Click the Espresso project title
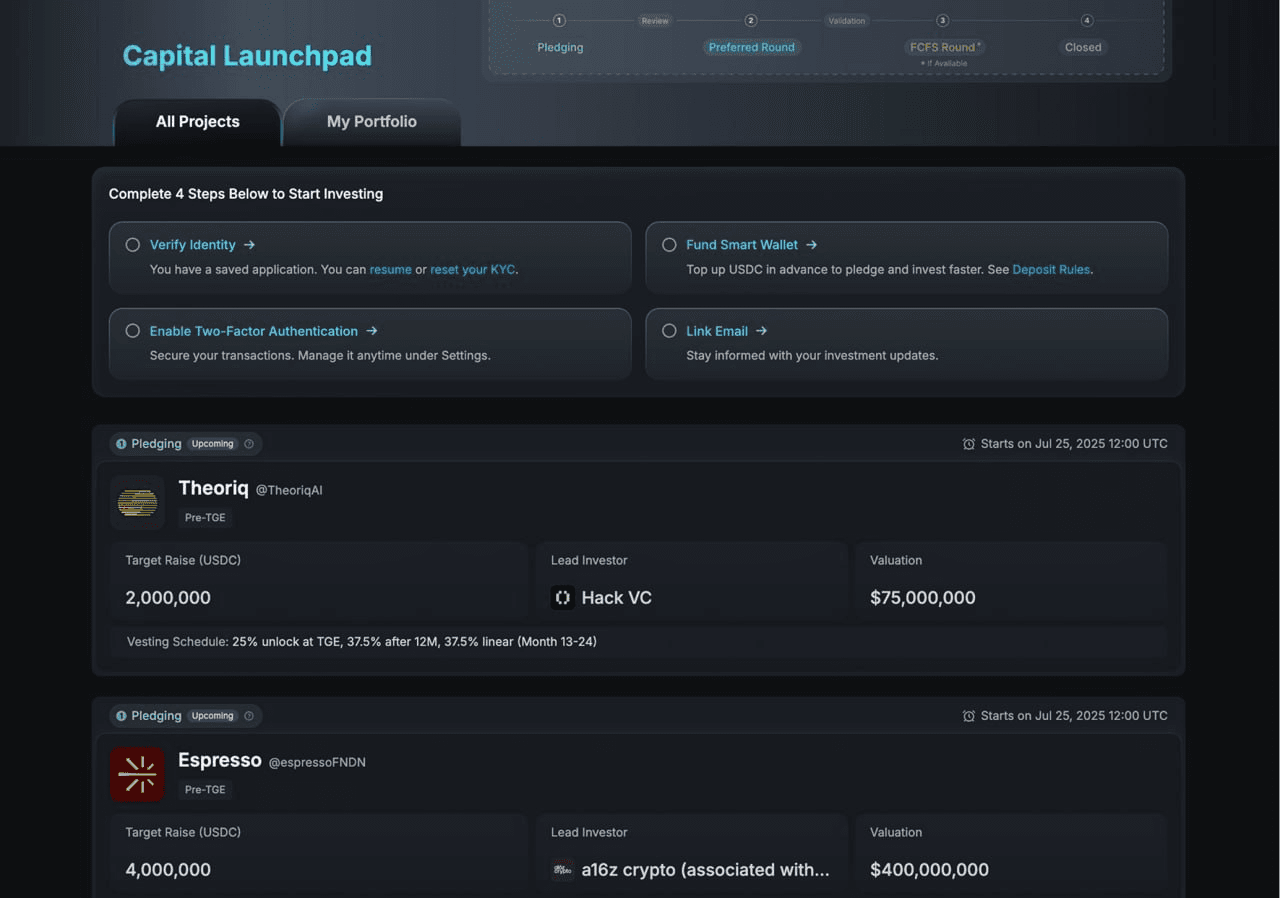Screen dimensions: 1280x898 (220, 760)
